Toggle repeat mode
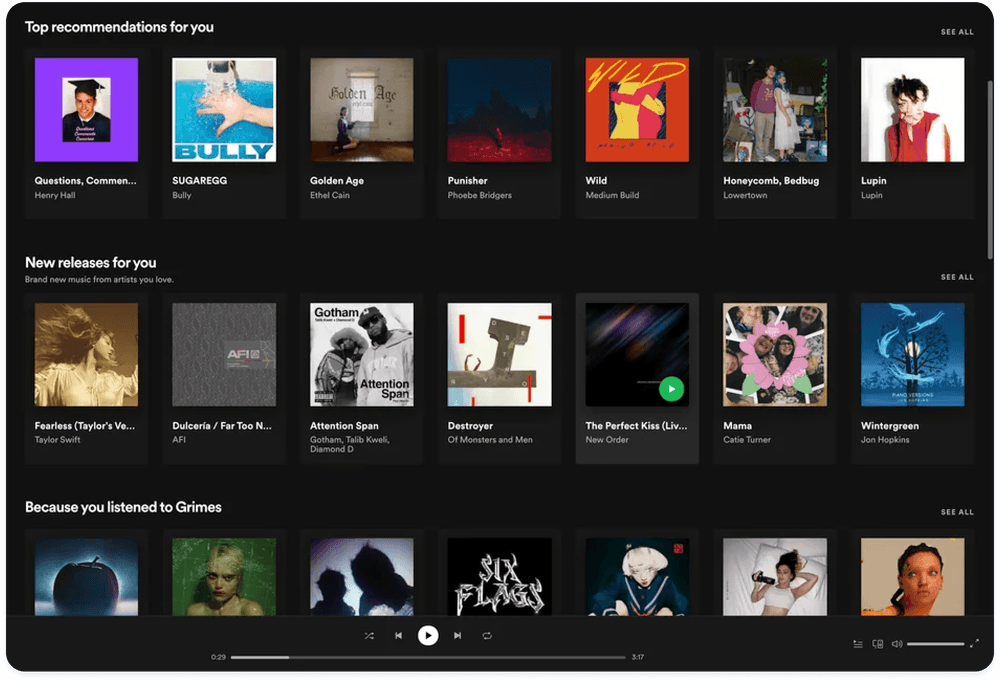1000x682 pixels. point(487,635)
